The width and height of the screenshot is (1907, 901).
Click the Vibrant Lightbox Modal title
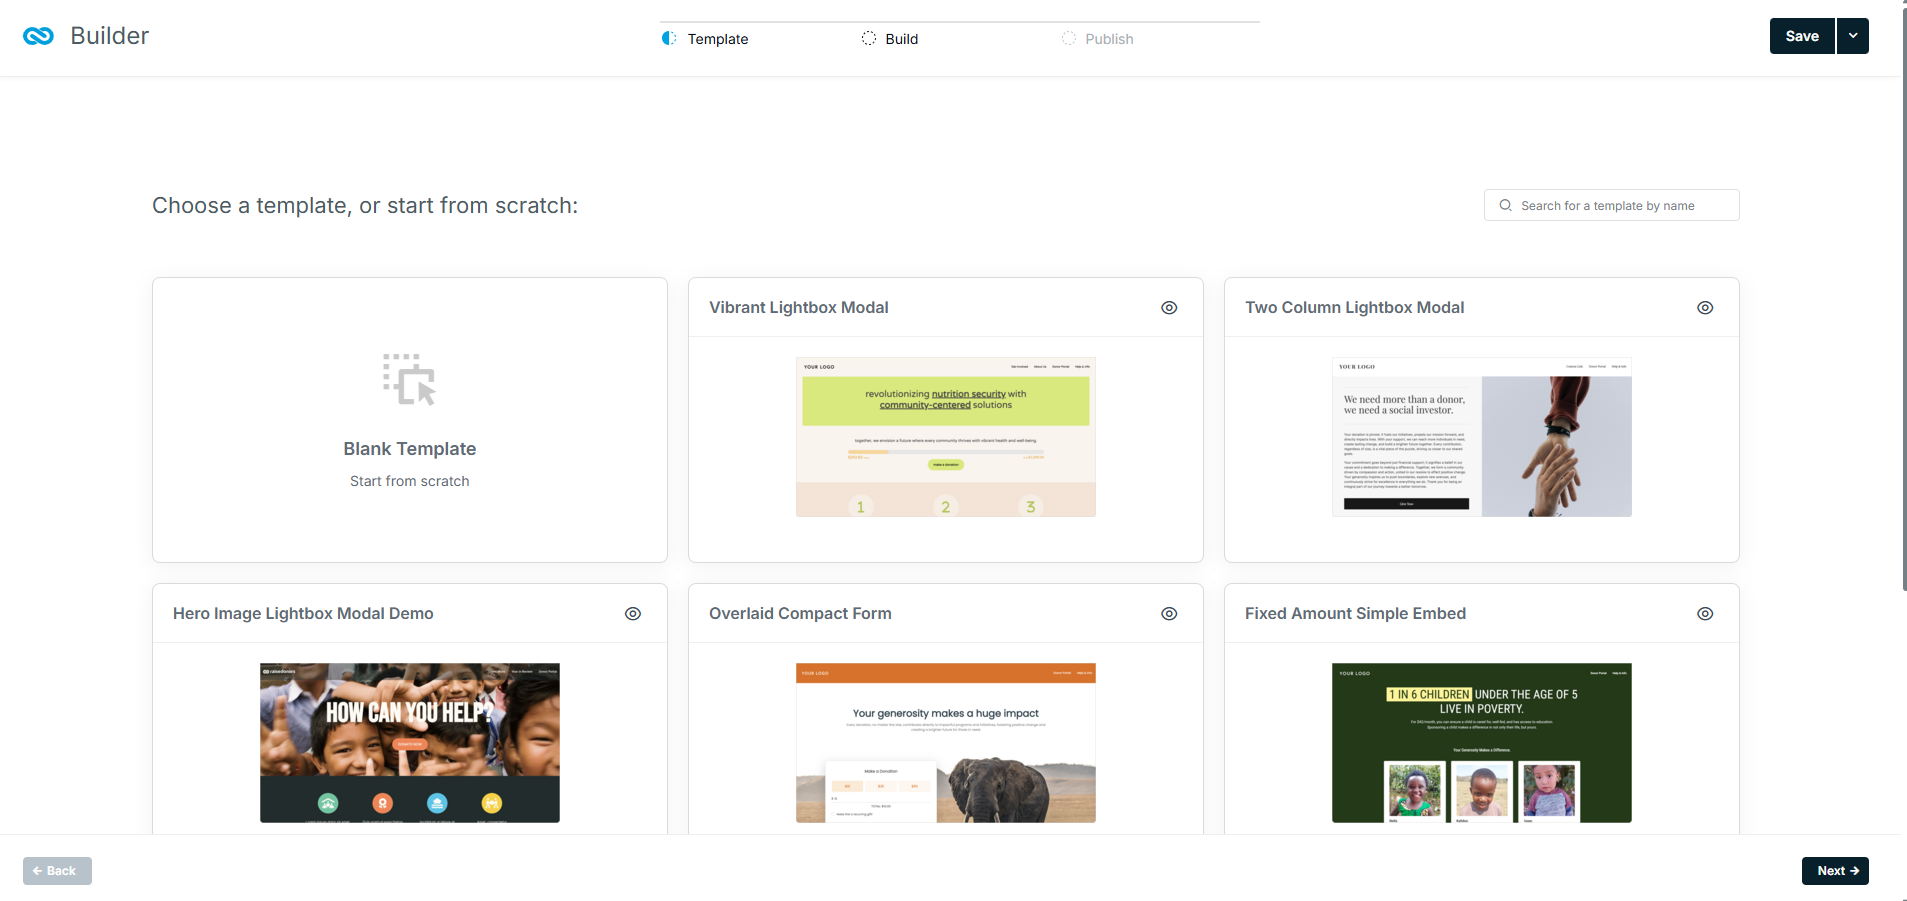tap(798, 308)
